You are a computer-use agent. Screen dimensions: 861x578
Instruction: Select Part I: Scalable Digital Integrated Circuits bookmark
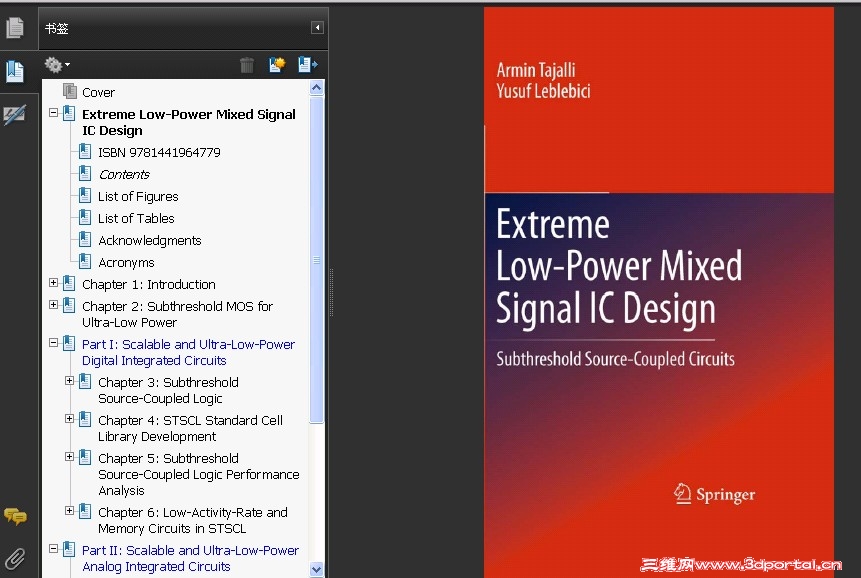pyautogui.click(x=188, y=352)
